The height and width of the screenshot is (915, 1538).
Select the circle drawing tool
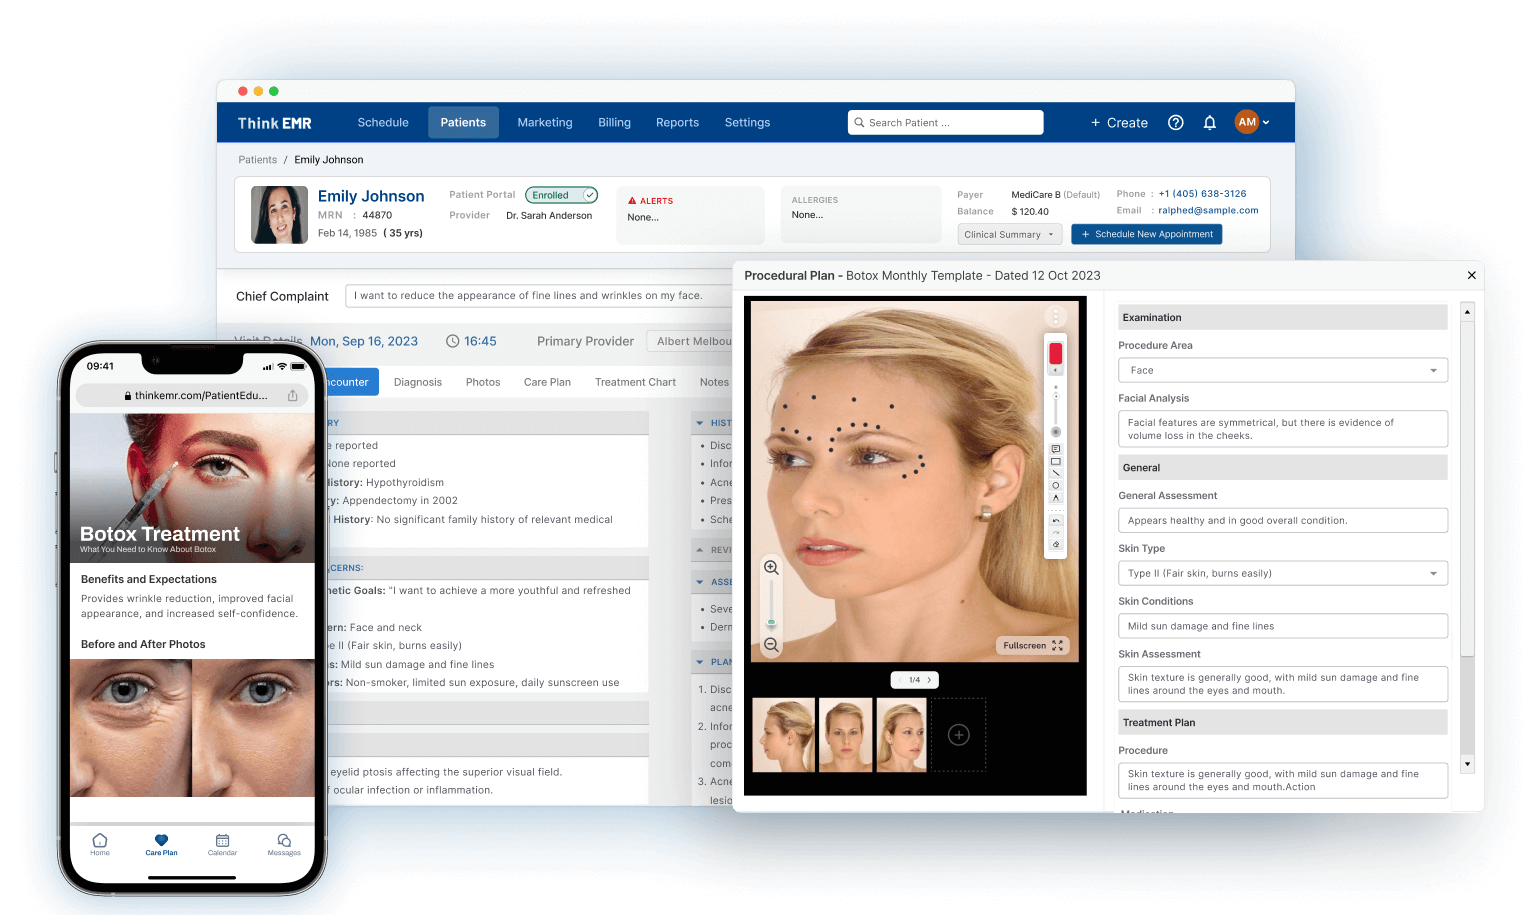[x=1055, y=485]
